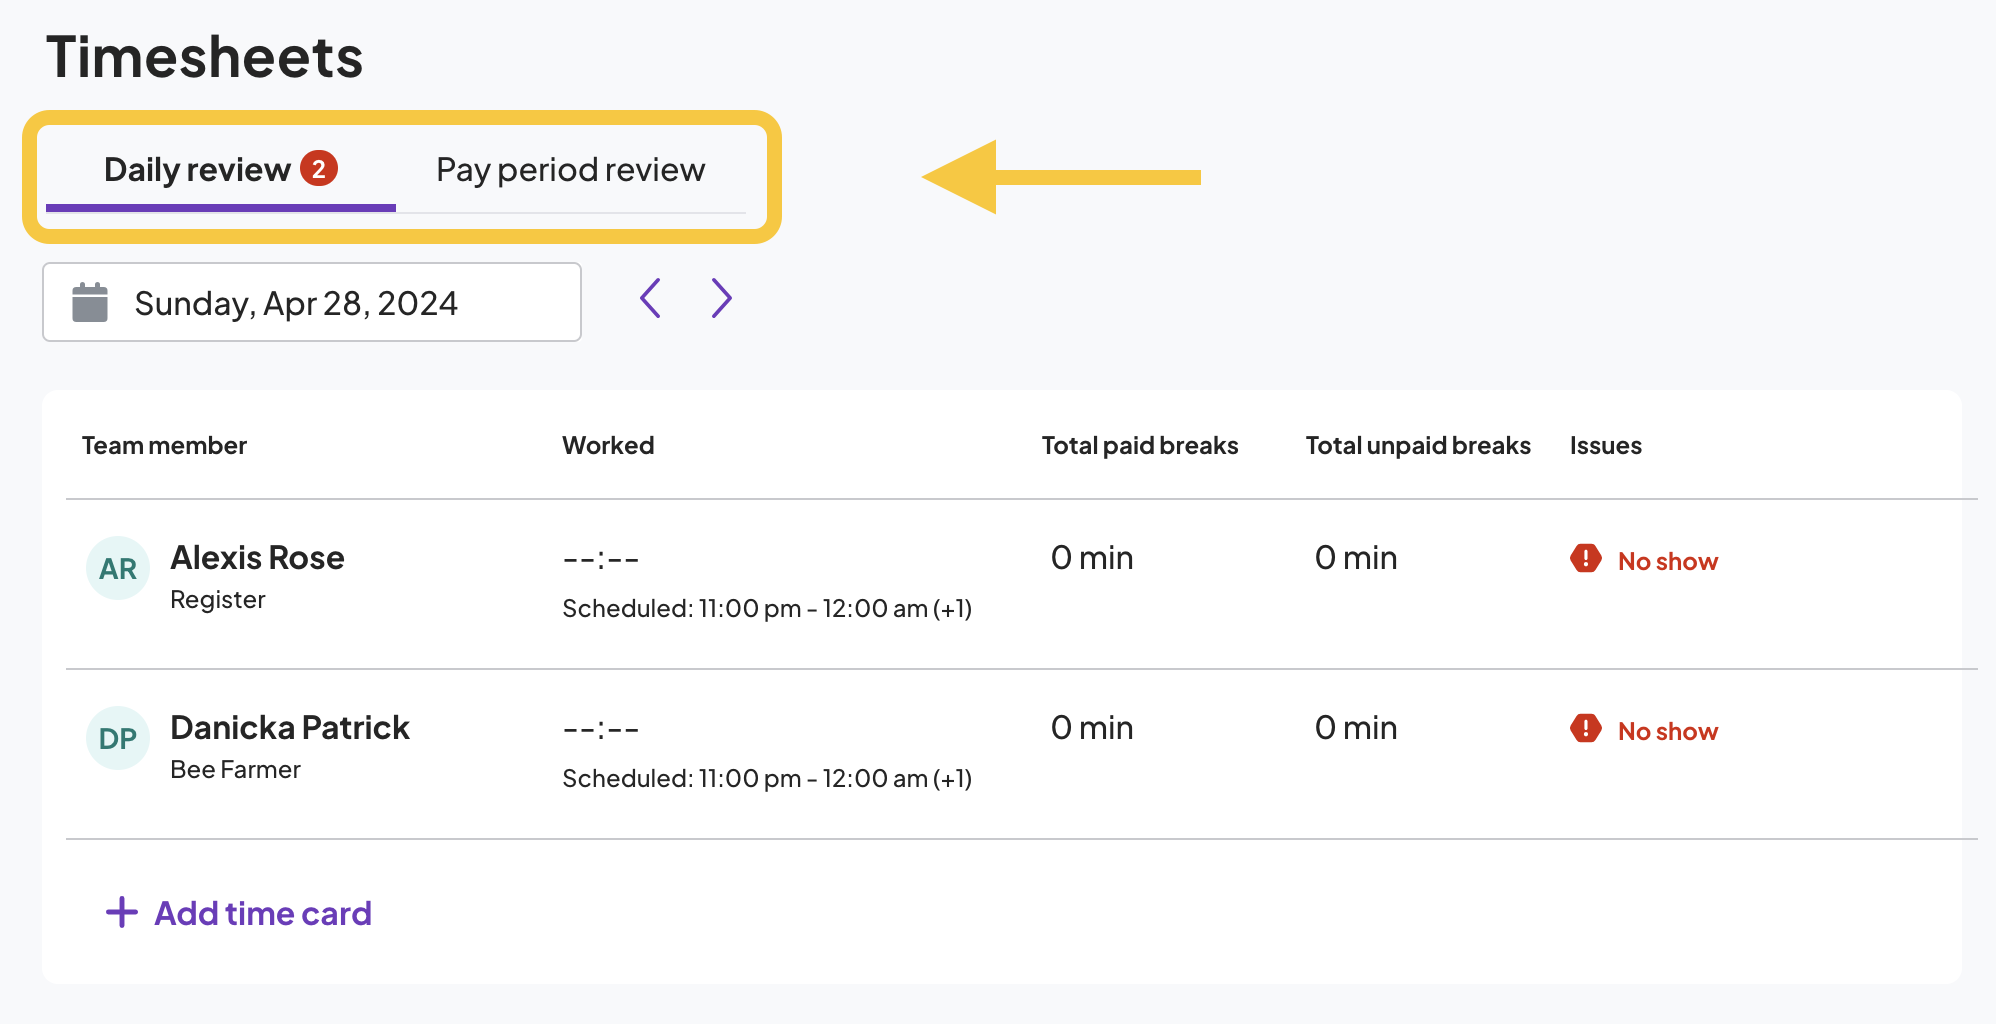This screenshot has height=1024, width=1996.
Task: Click the Issues column header
Action: pos(1605,446)
